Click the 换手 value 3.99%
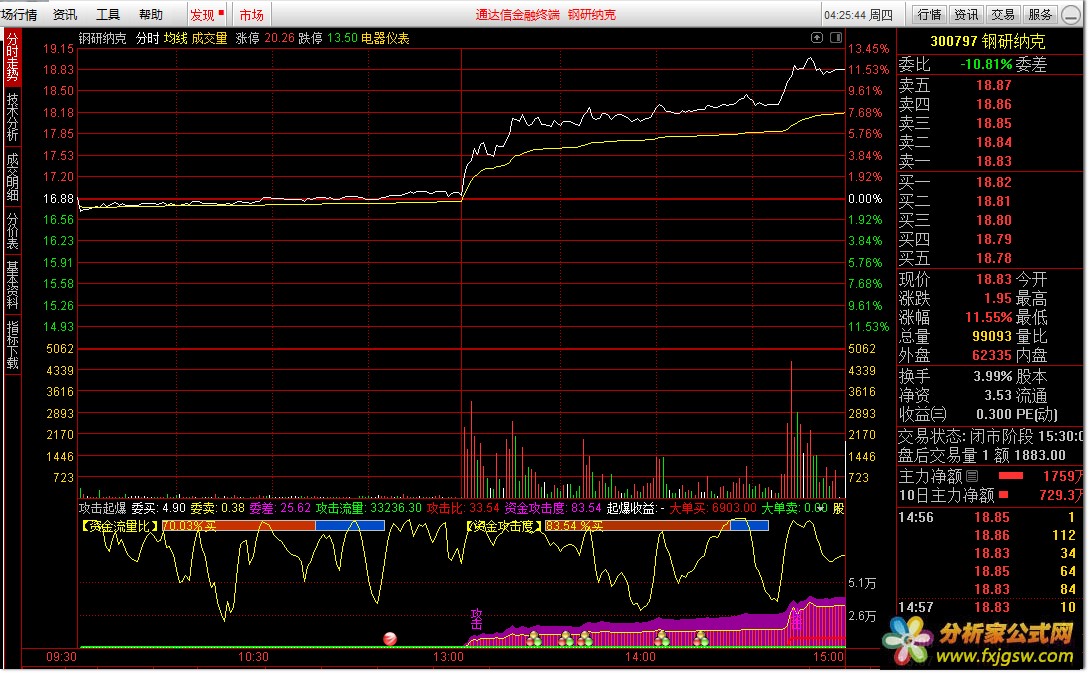 (x=993, y=376)
